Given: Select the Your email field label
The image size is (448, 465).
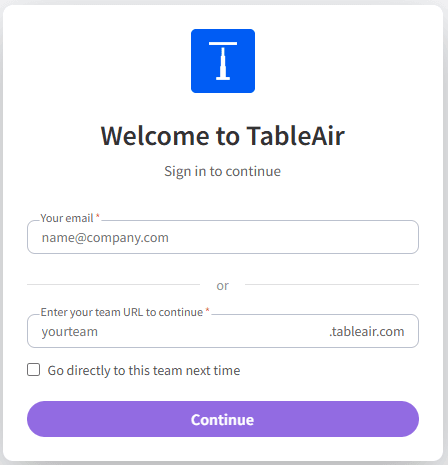Looking at the screenshot, I should (67, 218).
